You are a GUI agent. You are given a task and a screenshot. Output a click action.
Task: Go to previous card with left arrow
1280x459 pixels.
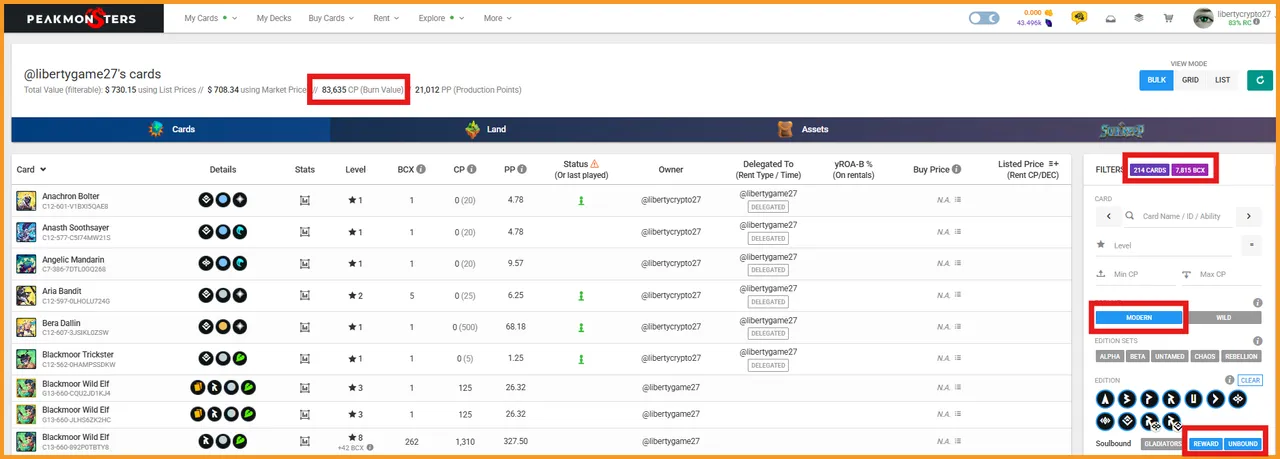pyautogui.click(x=1108, y=215)
